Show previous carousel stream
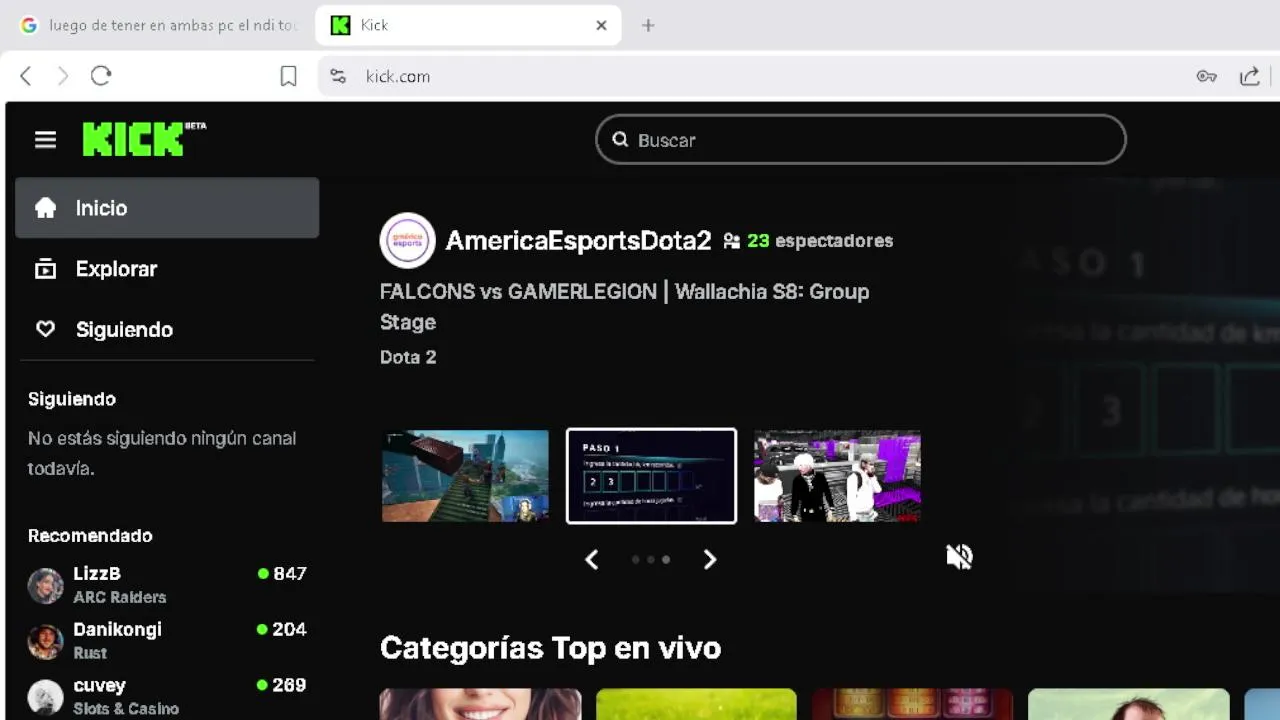 tap(592, 560)
